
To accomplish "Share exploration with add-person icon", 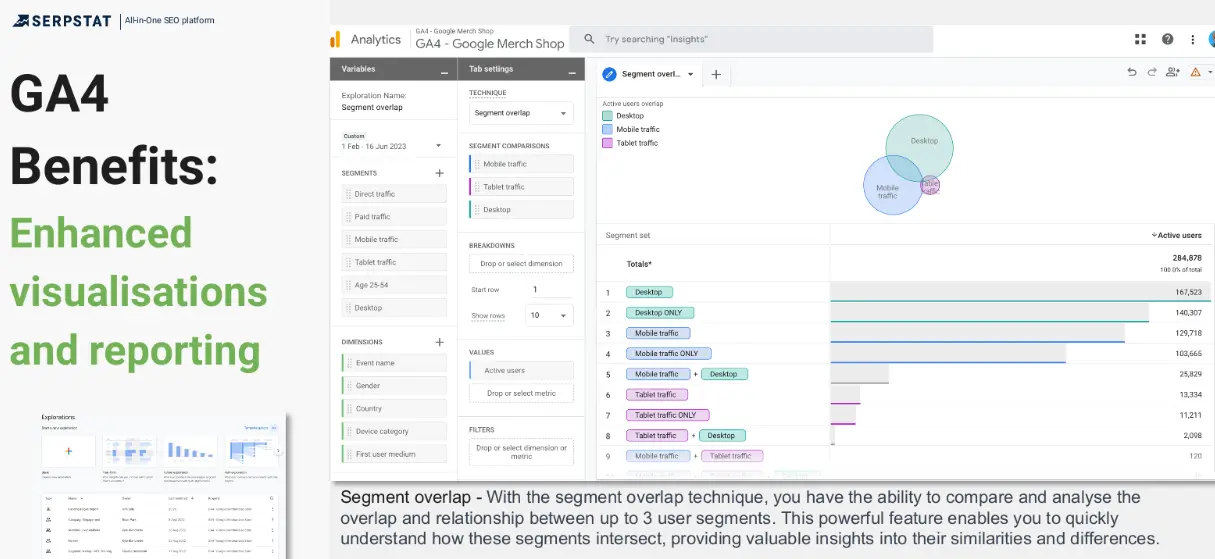I will pos(1172,72).
